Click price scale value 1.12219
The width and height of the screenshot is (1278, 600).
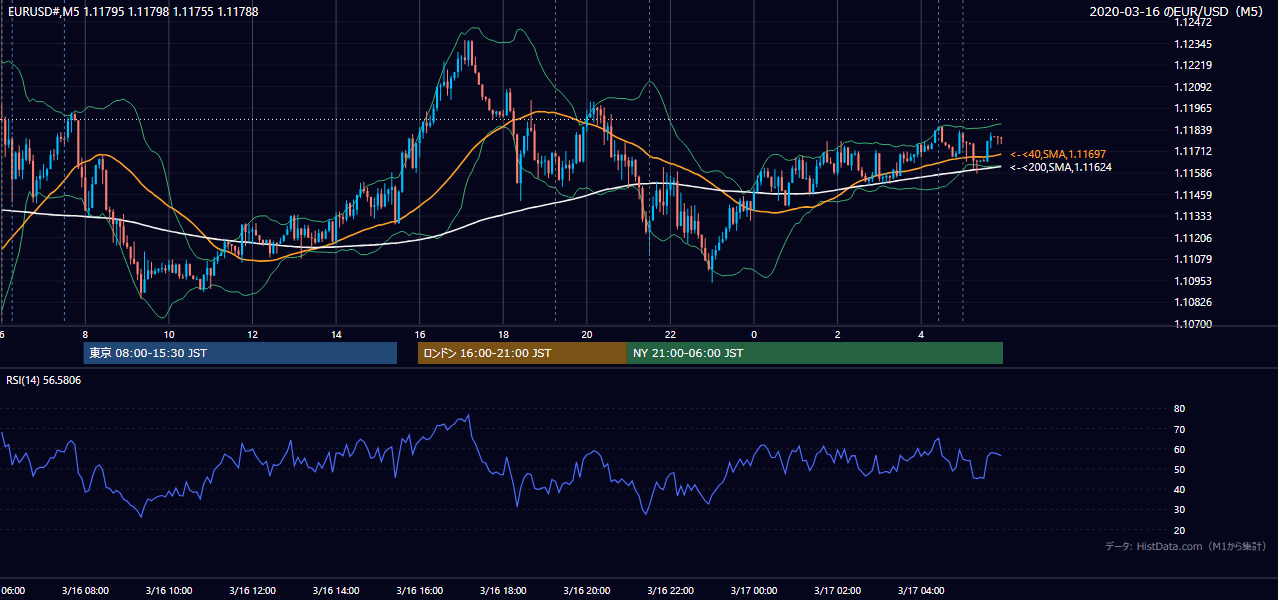[1193, 65]
